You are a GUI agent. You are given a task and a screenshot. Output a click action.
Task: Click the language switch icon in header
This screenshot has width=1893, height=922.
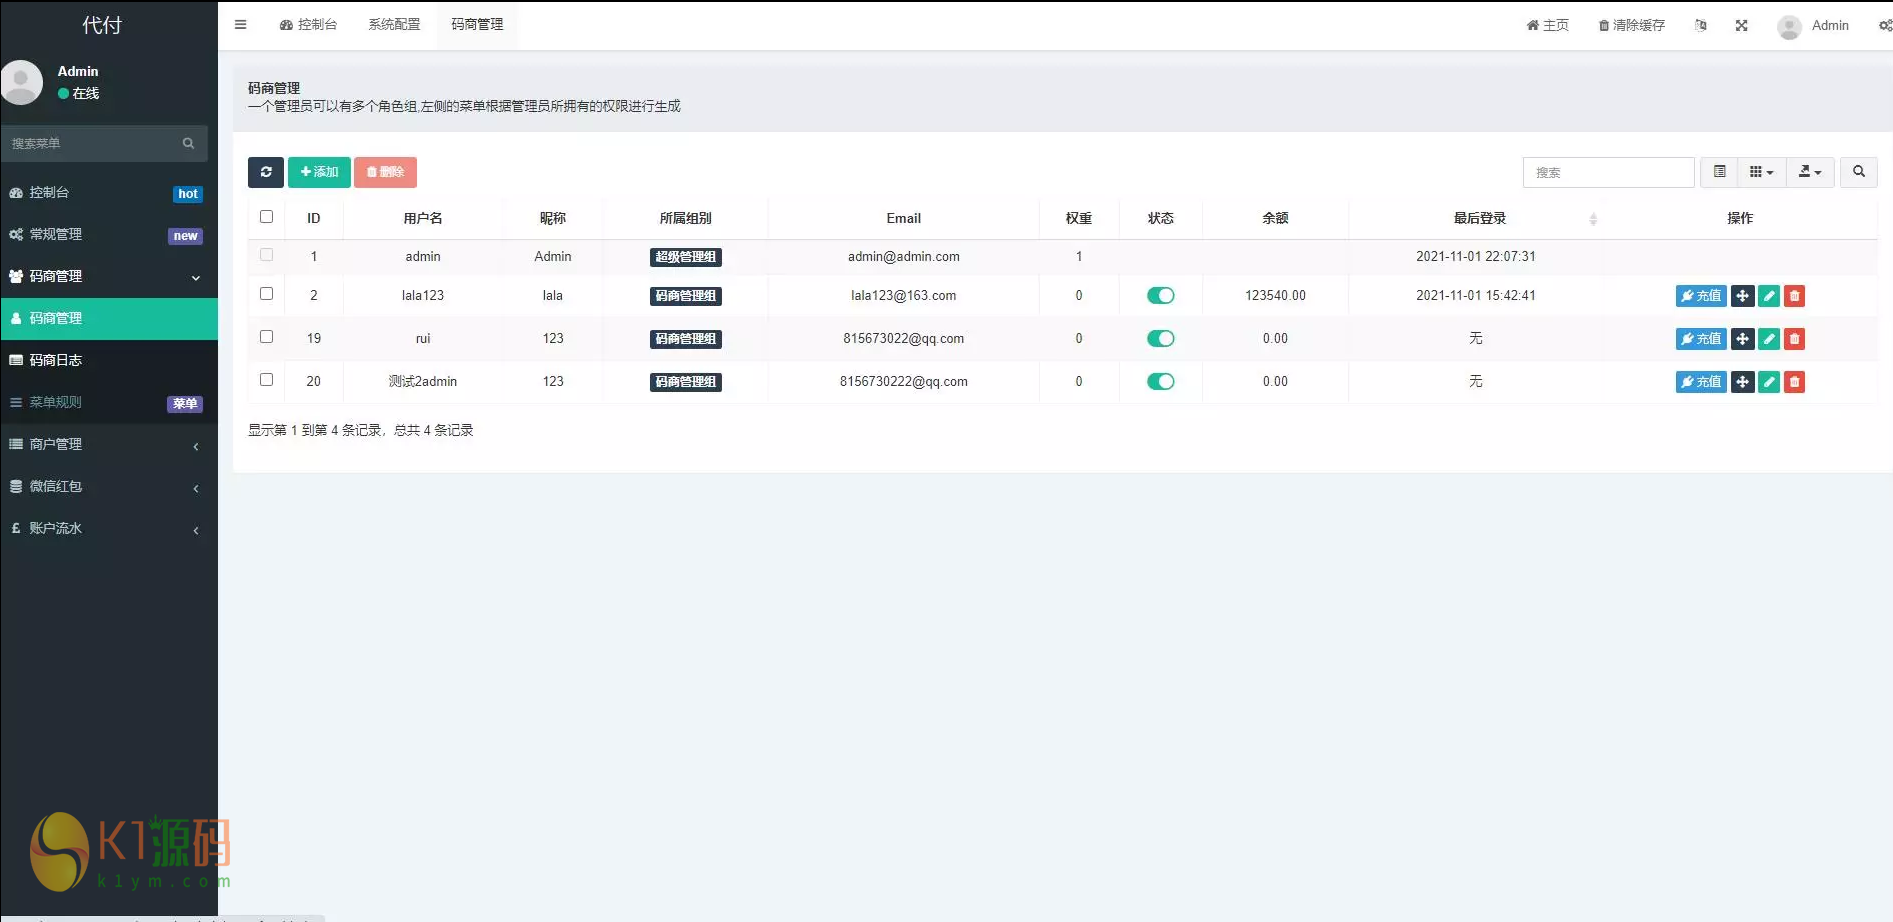coord(1701,25)
